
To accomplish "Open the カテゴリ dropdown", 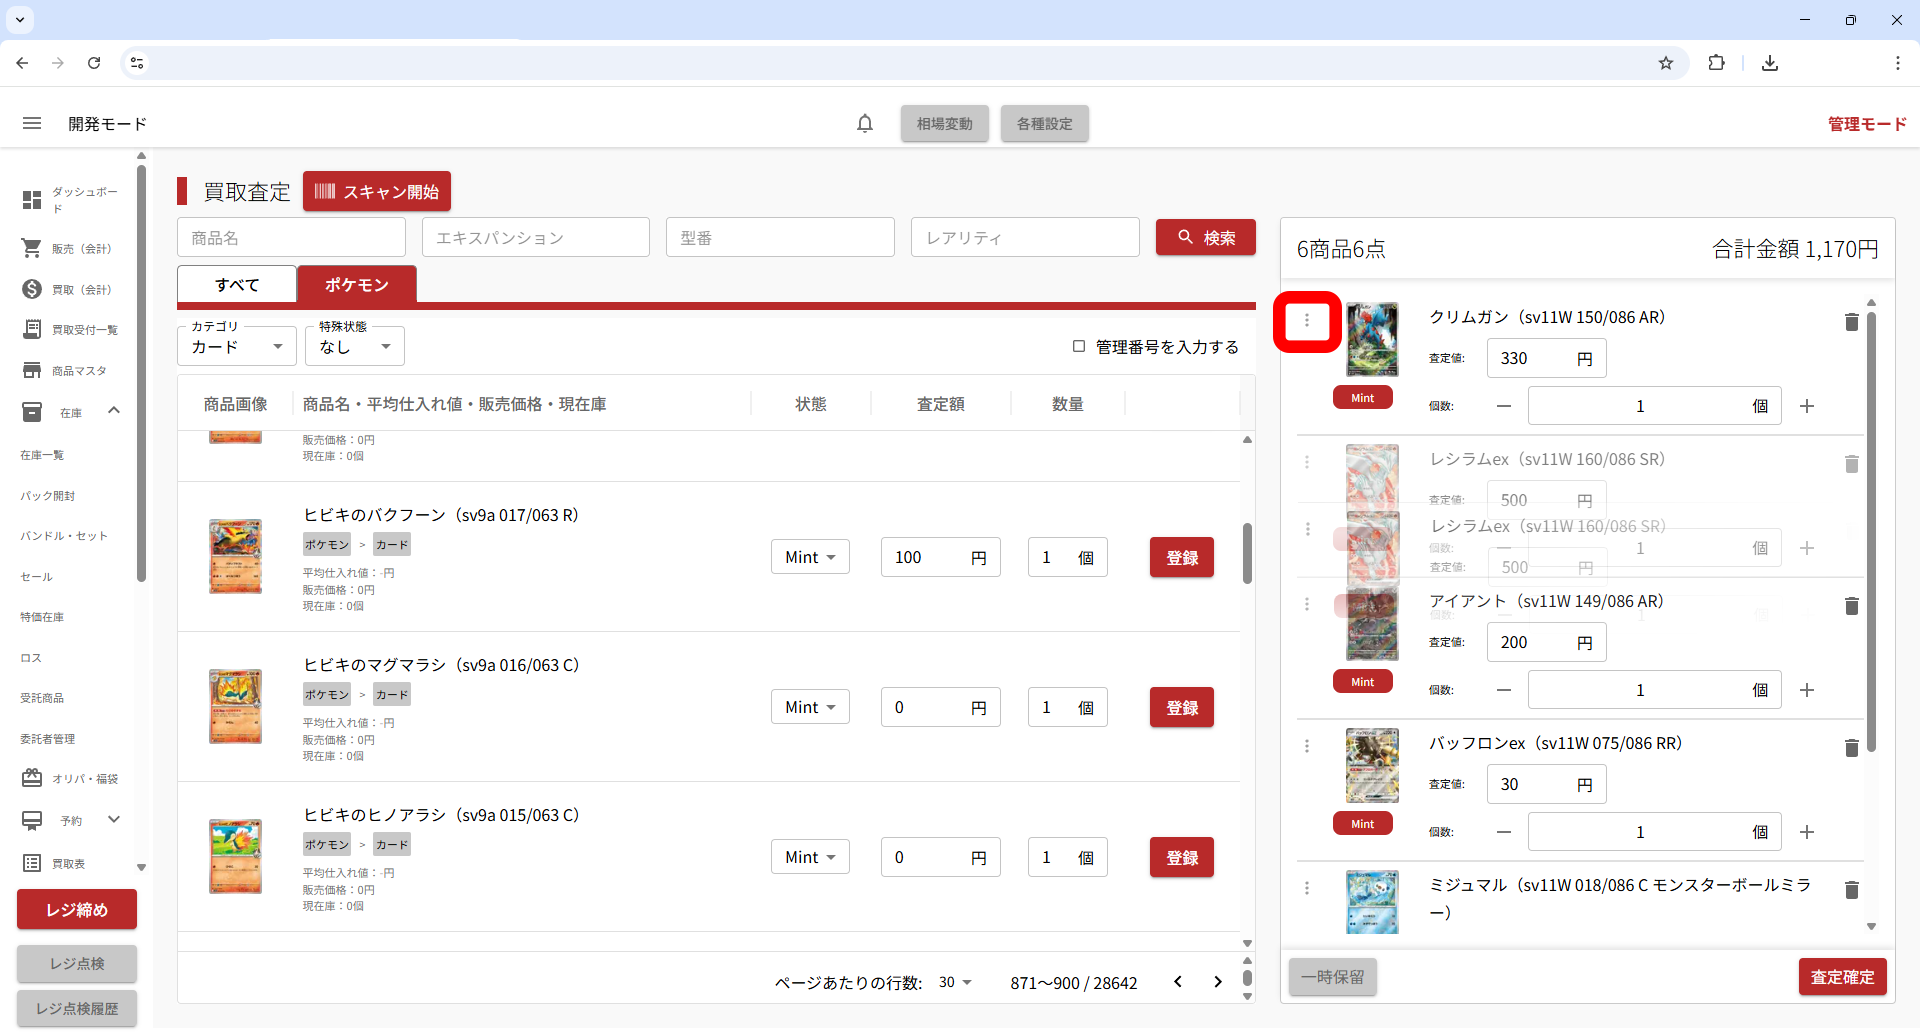I will [237, 347].
